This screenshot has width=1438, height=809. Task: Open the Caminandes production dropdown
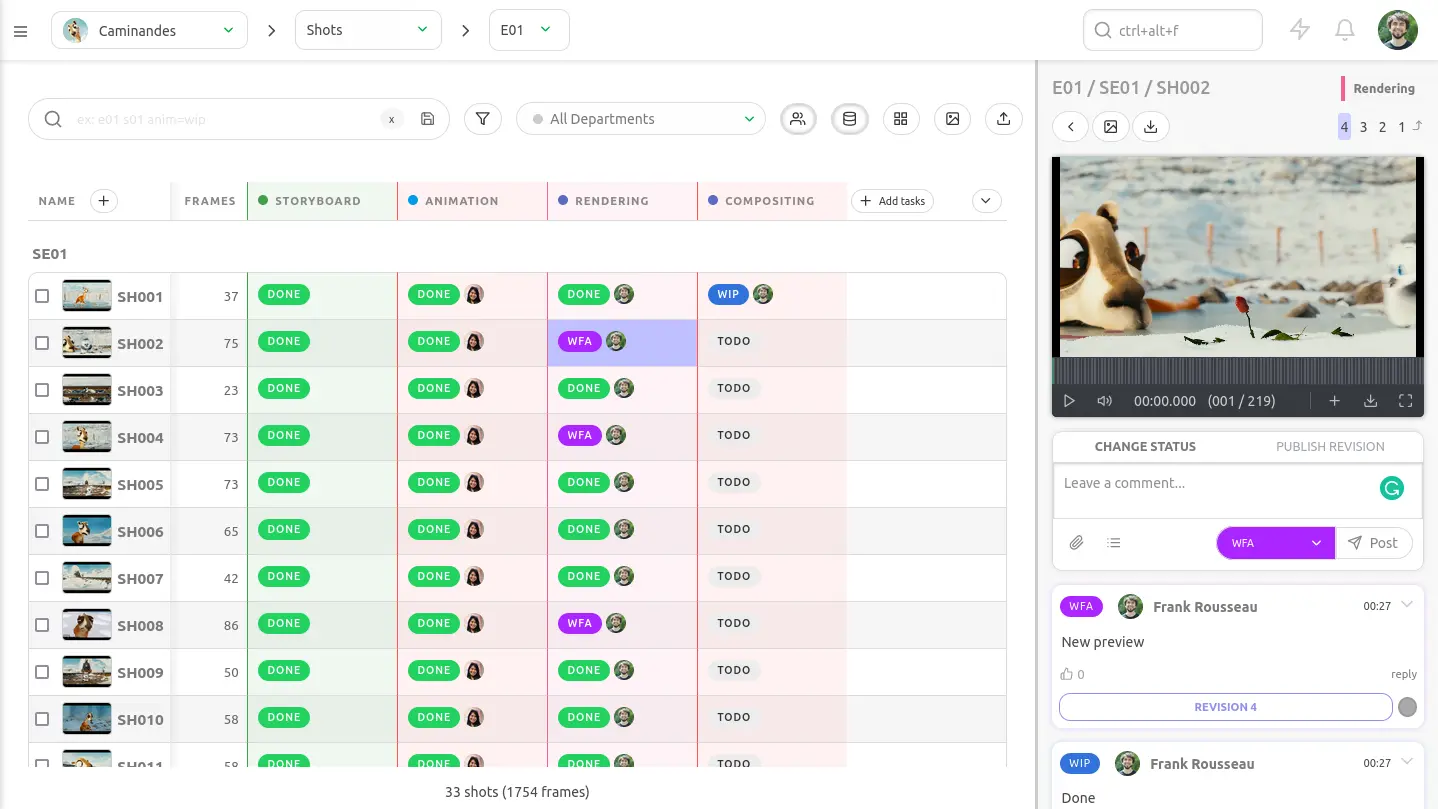[x=150, y=30]
